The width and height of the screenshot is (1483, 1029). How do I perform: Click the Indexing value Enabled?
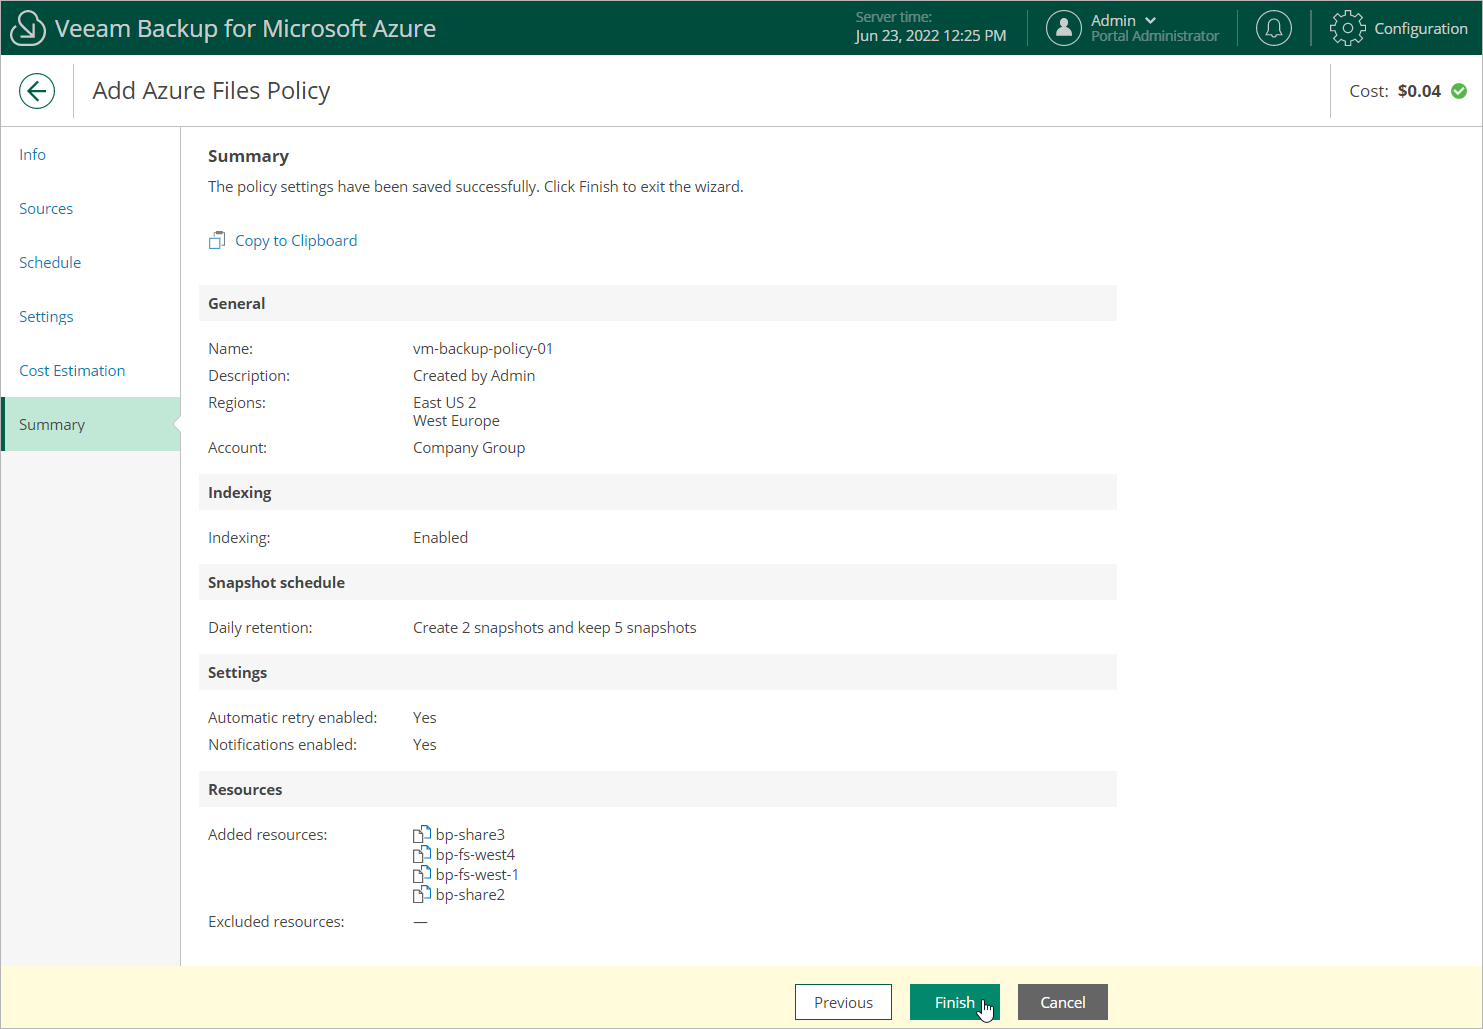pos(440,537)
